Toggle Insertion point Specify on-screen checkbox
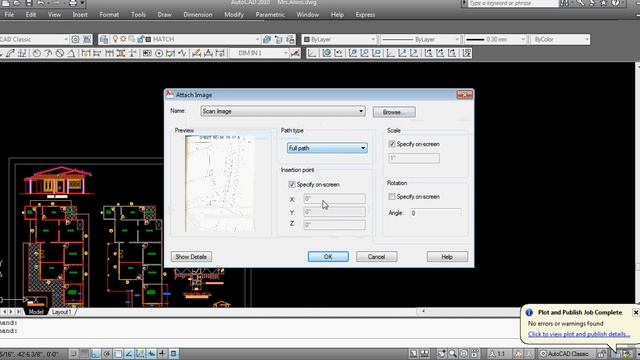 (x=292, y=184)
